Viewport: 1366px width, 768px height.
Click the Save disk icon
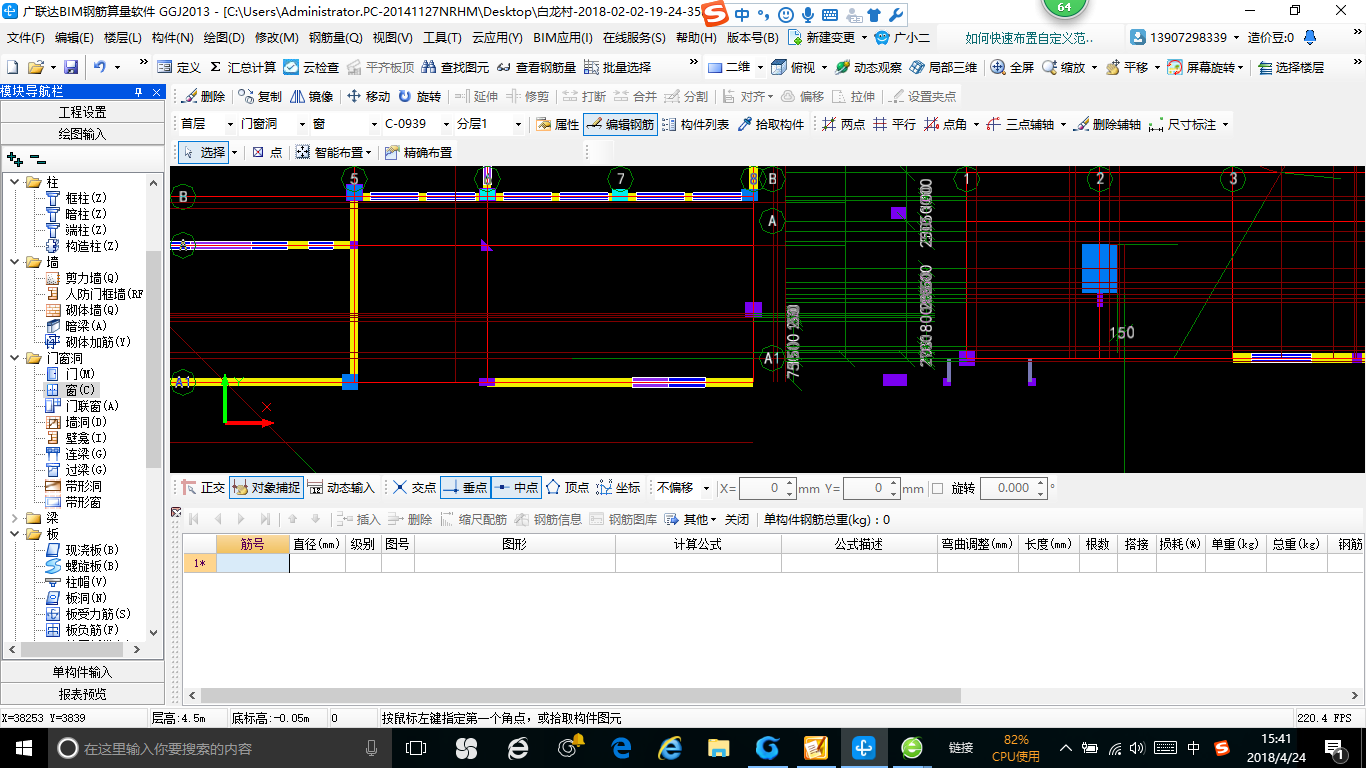[71, 67]
